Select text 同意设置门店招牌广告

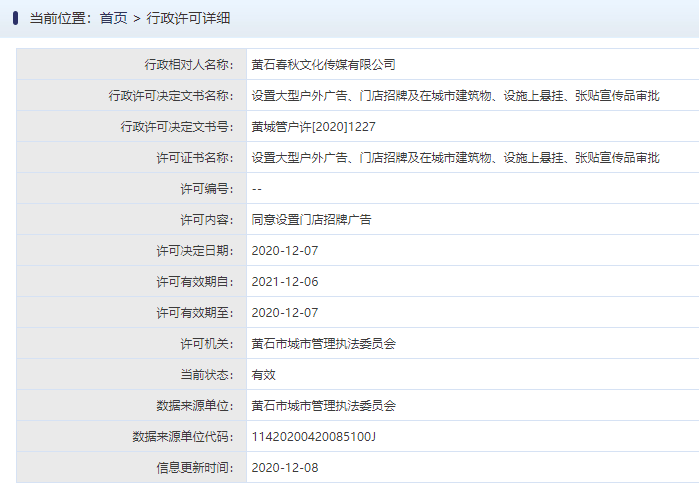311,220
